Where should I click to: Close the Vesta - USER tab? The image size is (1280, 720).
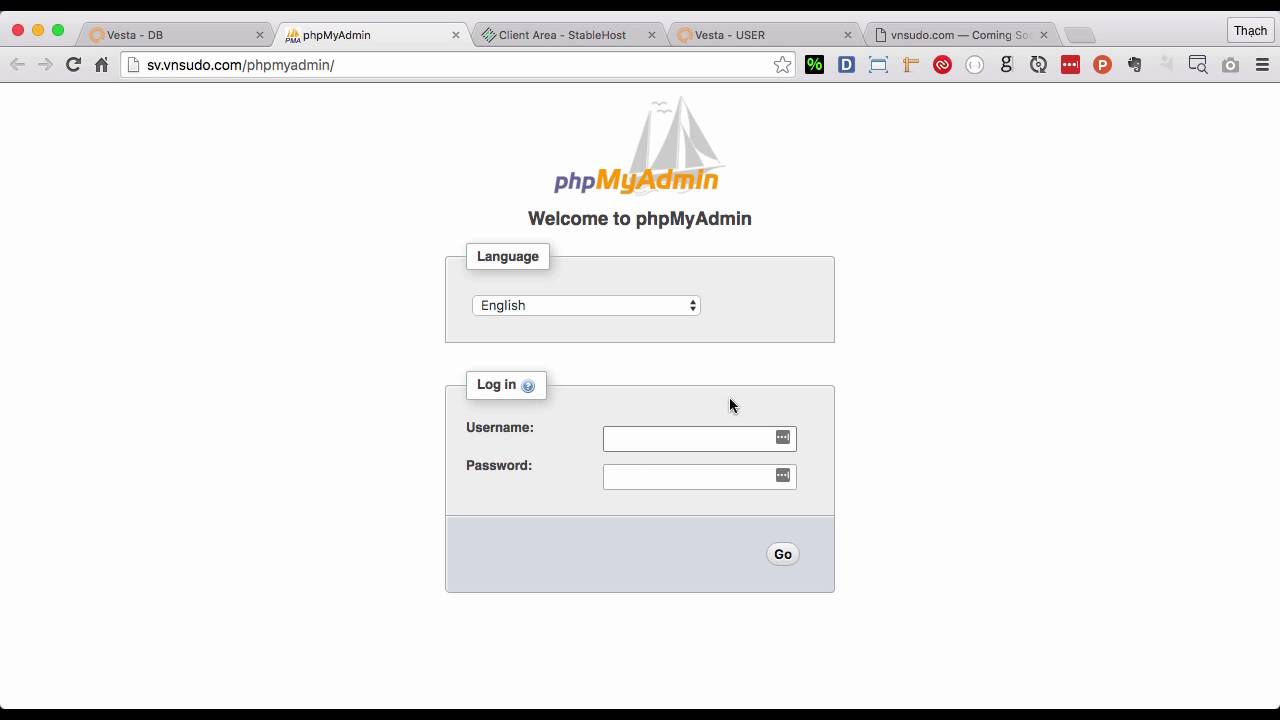(848, 35)
